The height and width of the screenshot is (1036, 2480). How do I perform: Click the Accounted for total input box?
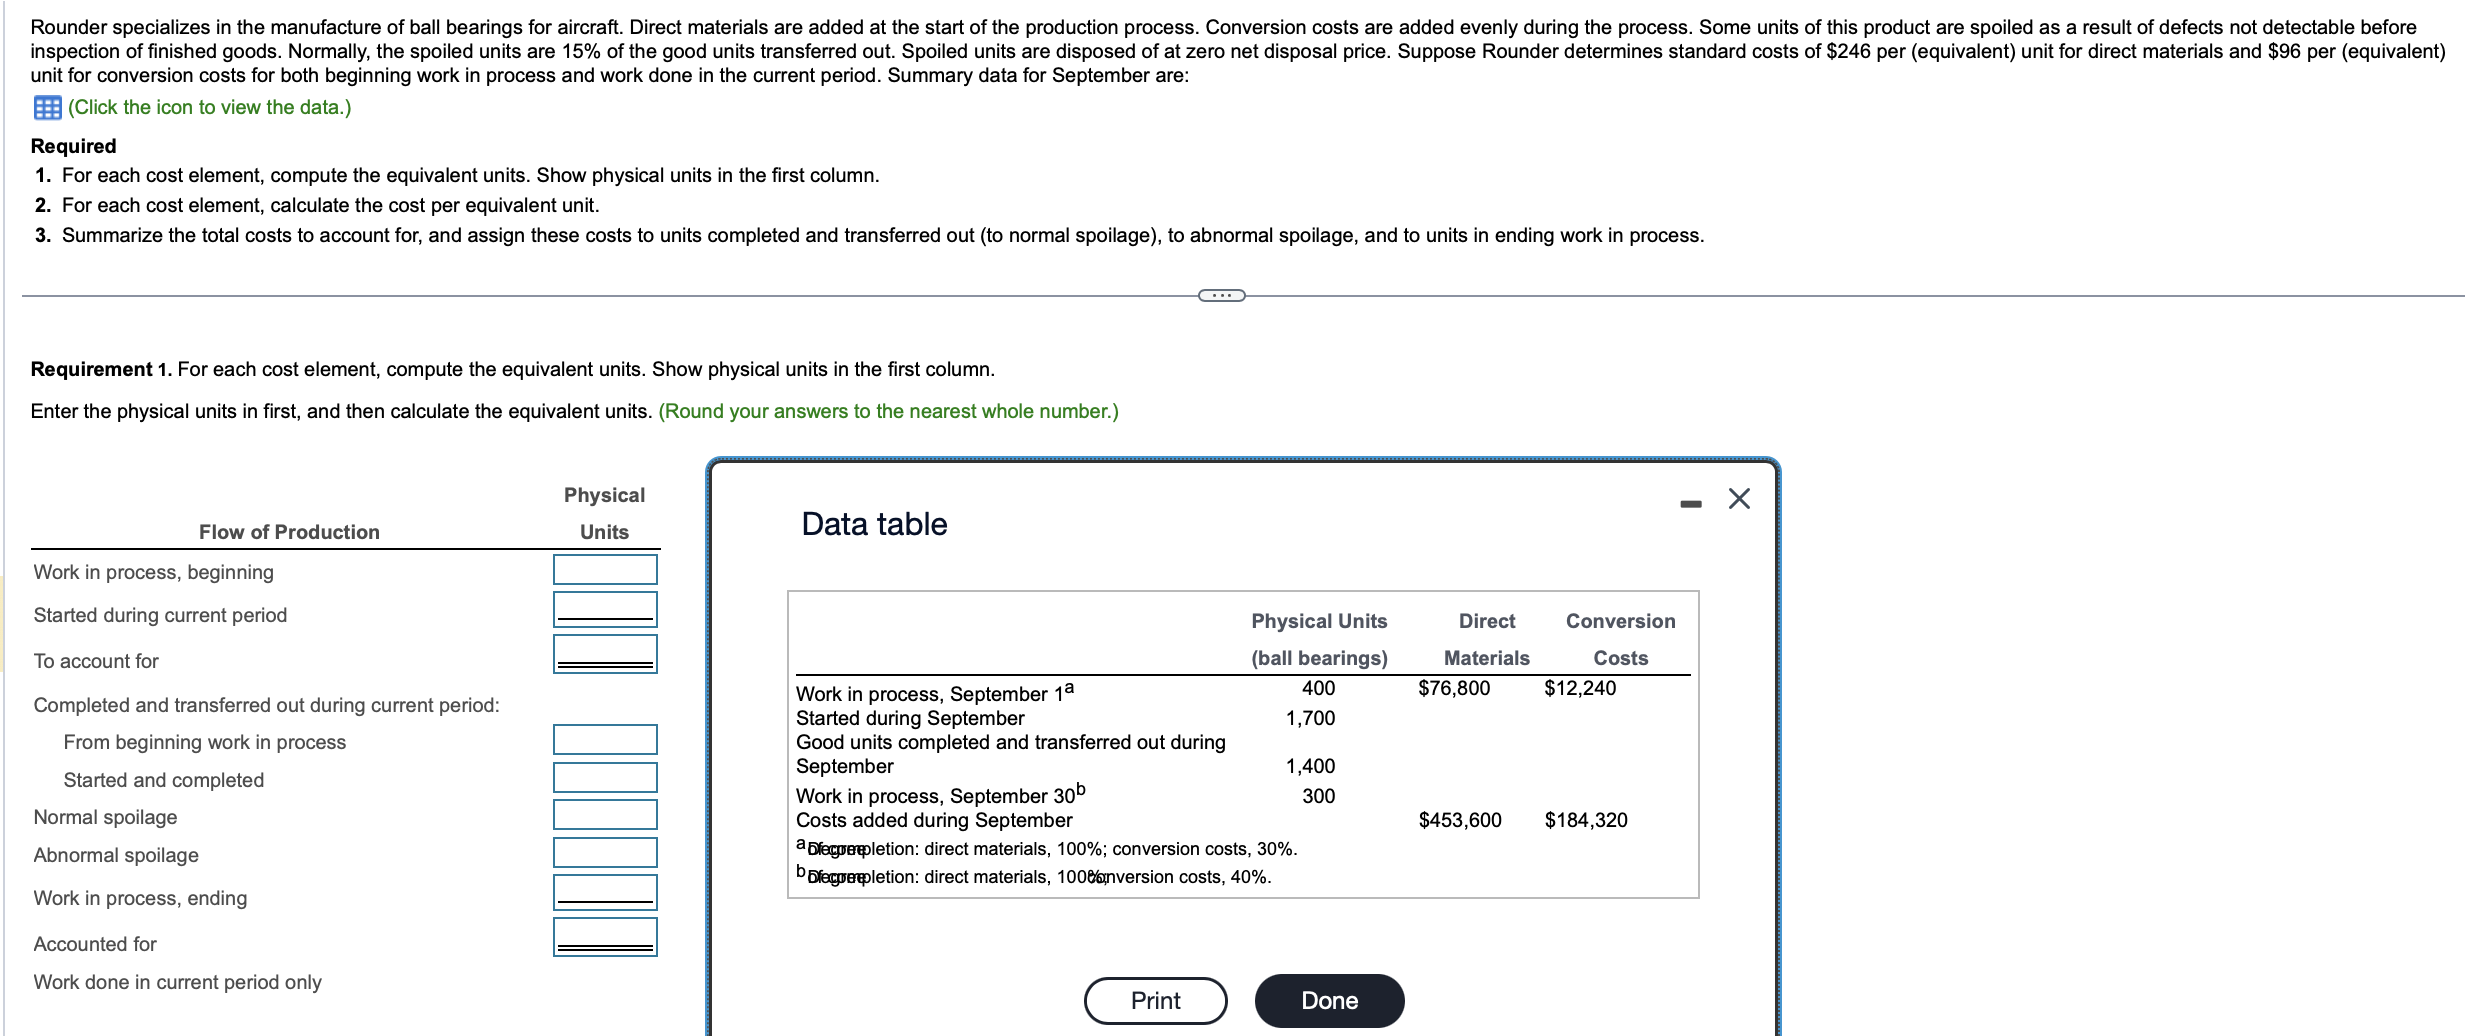click(x=604, y=937)
